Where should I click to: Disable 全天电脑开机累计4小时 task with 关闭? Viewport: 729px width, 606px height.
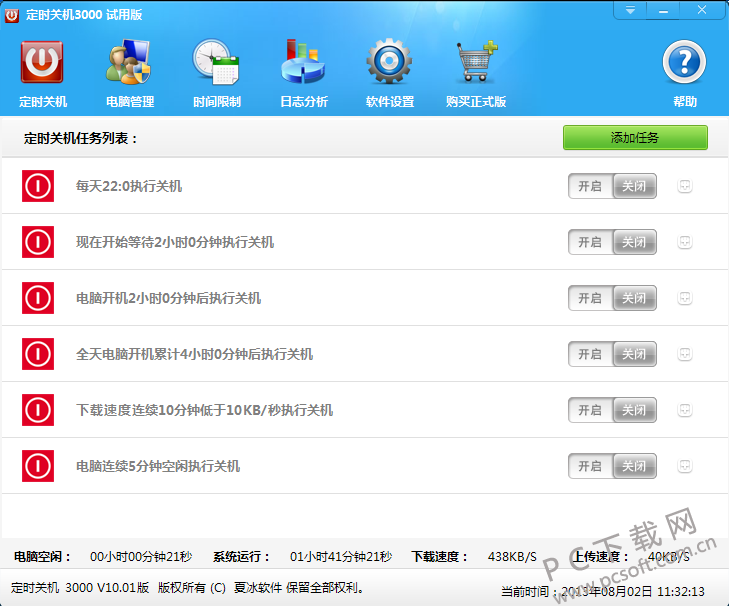pyautogui.click(x=635, y=354)
